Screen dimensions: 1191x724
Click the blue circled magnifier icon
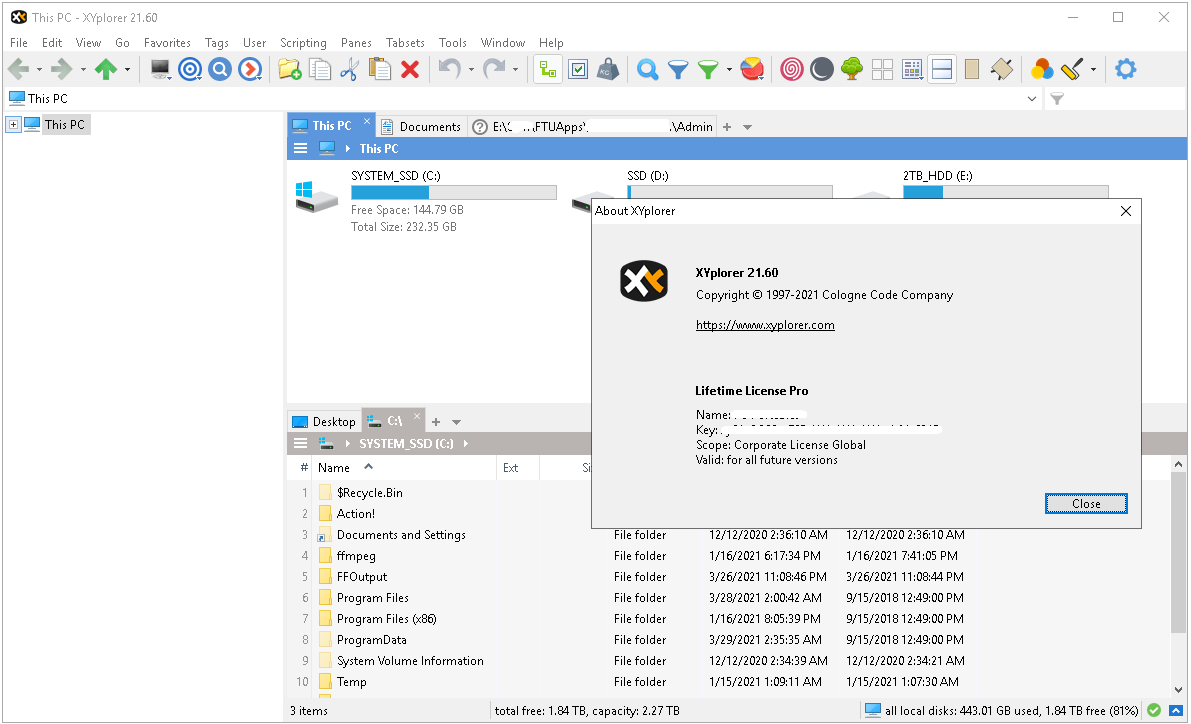coord(220,69)
